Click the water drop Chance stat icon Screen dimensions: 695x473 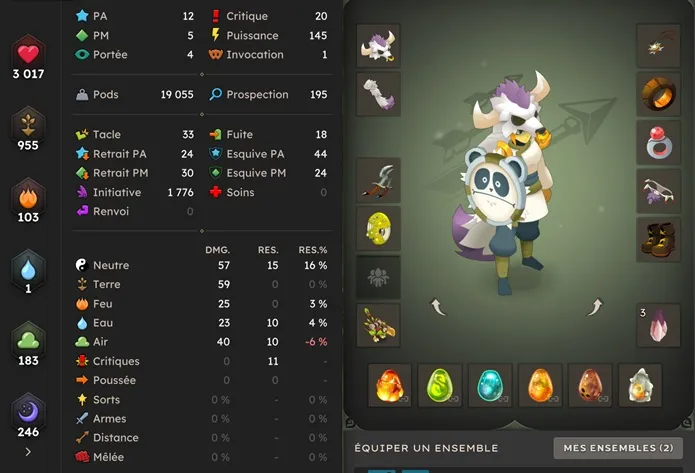coord(28,269)
